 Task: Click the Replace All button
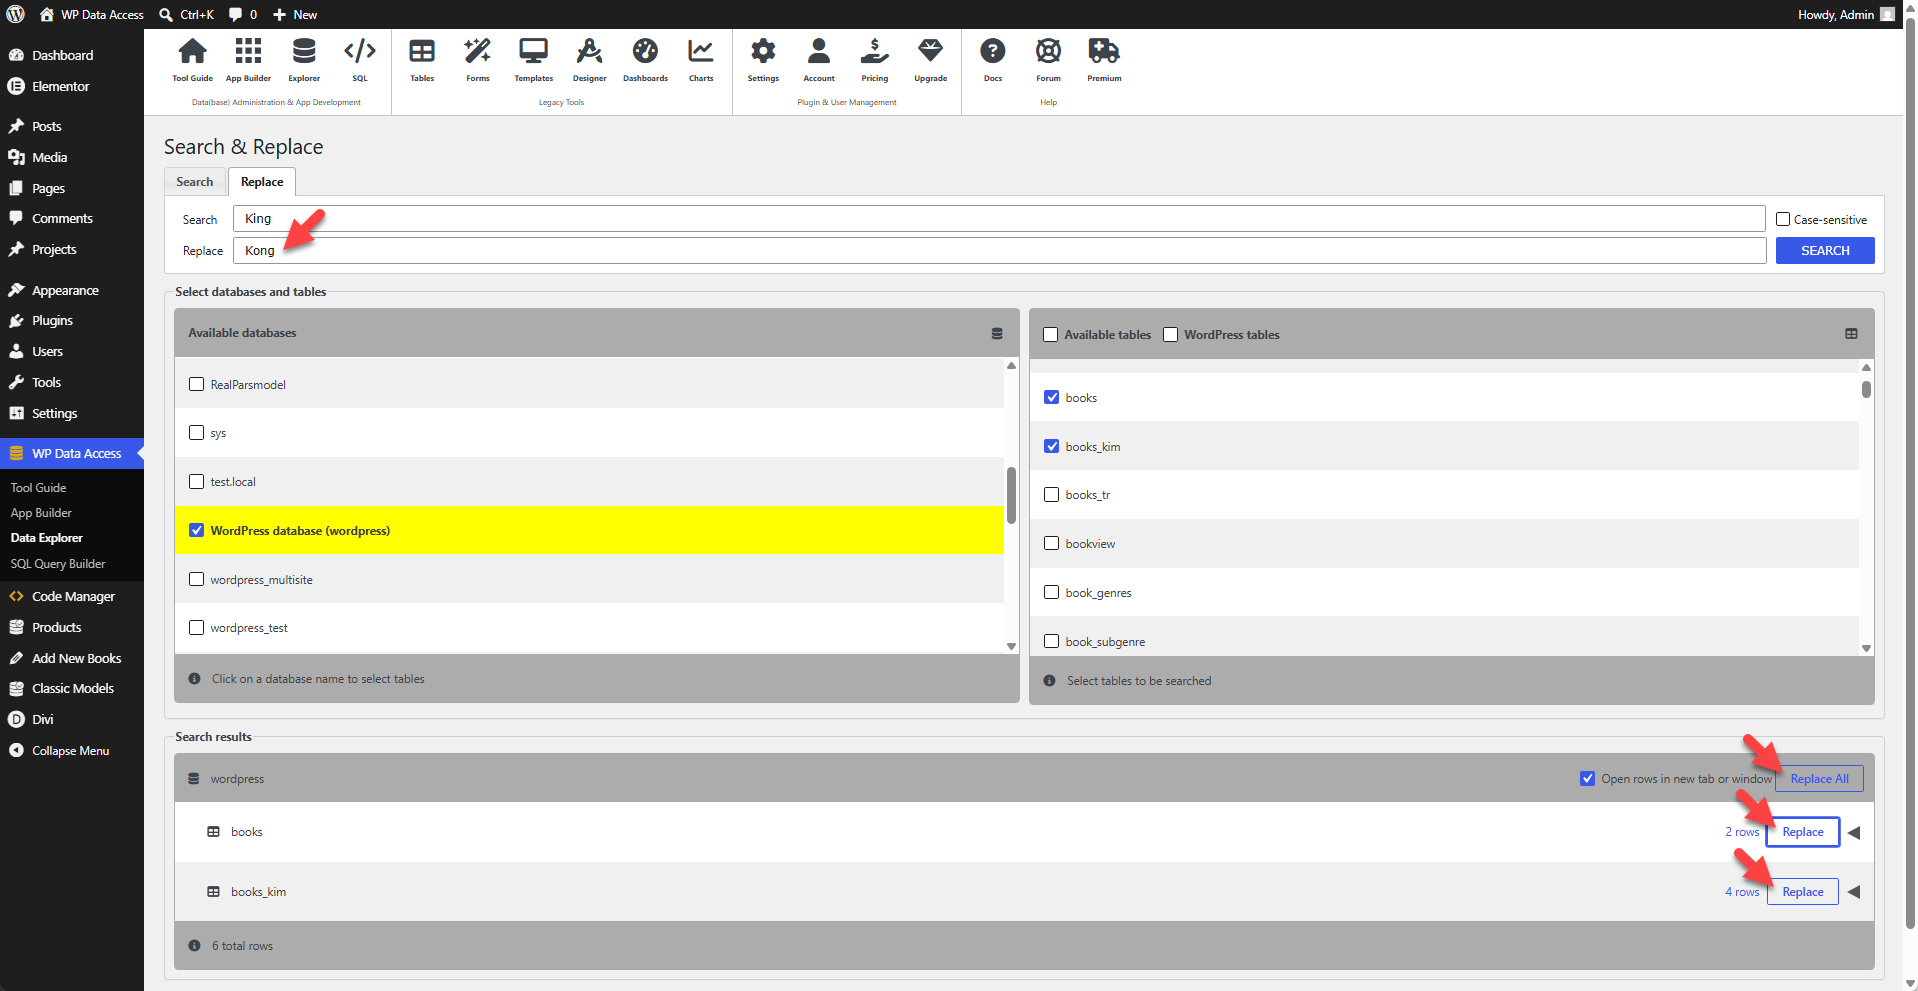click(x=1819, y=779)
